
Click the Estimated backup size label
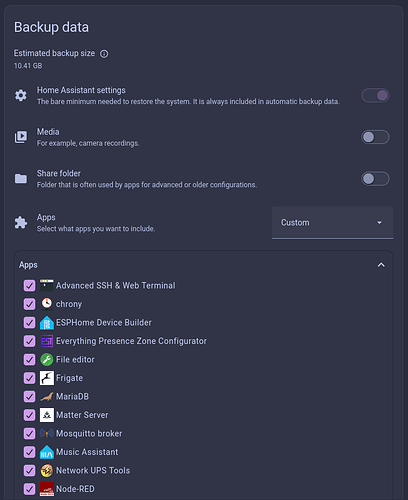54,53
